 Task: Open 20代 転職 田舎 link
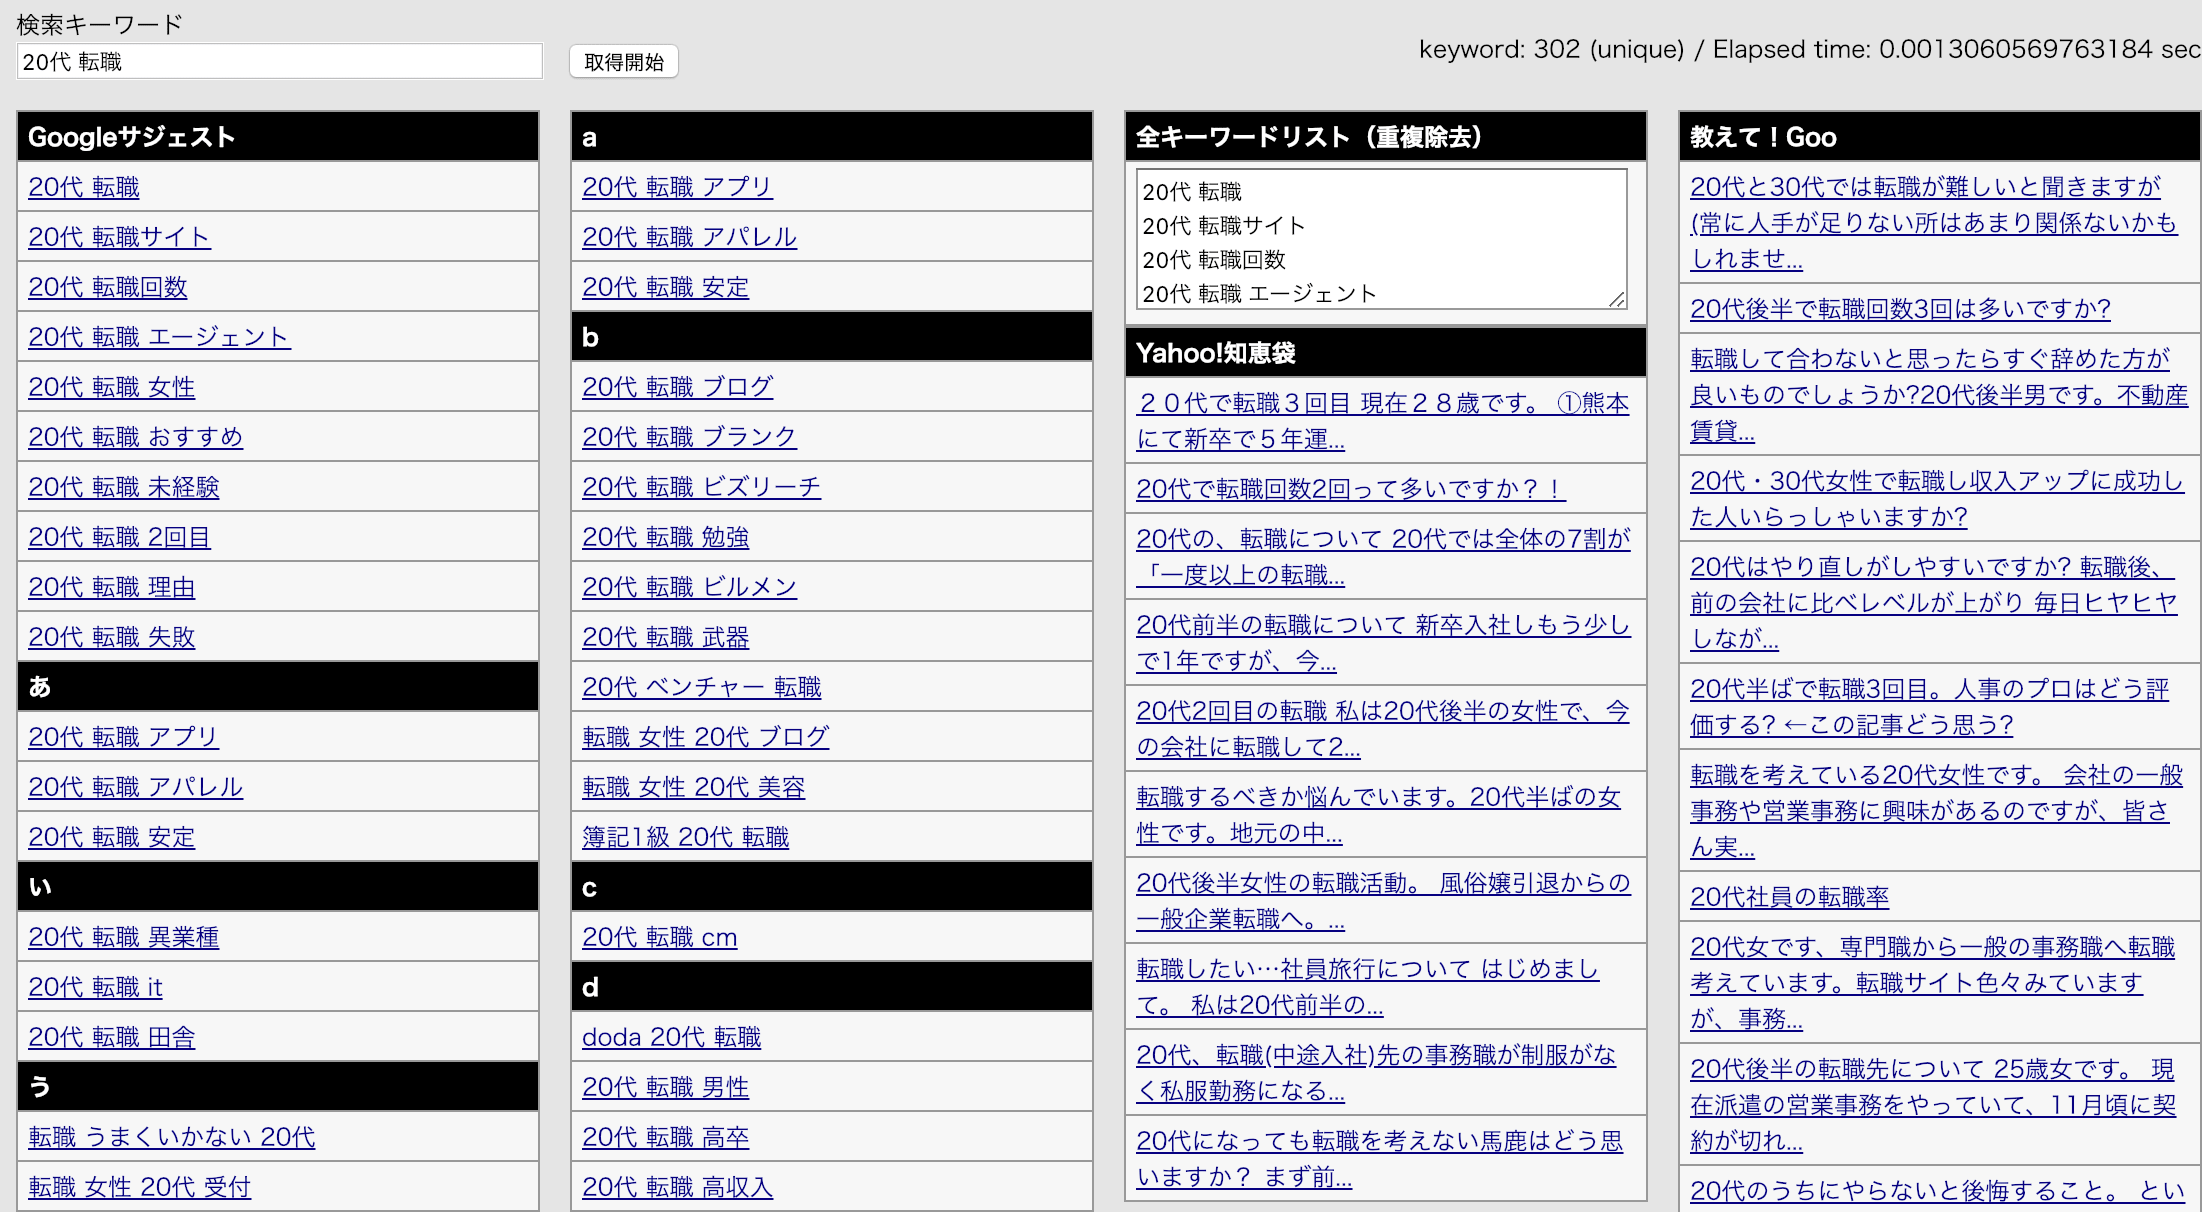[x=112, y=1037]
